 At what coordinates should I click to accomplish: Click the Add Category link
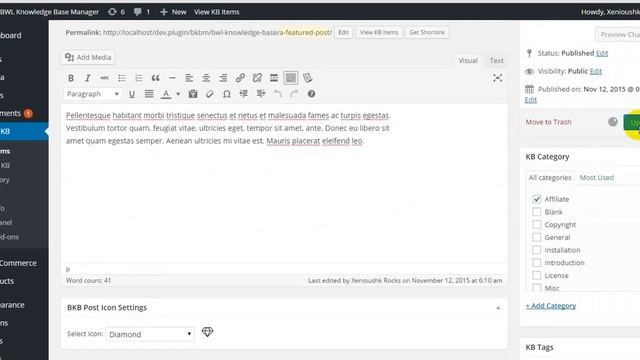[551, 306]
